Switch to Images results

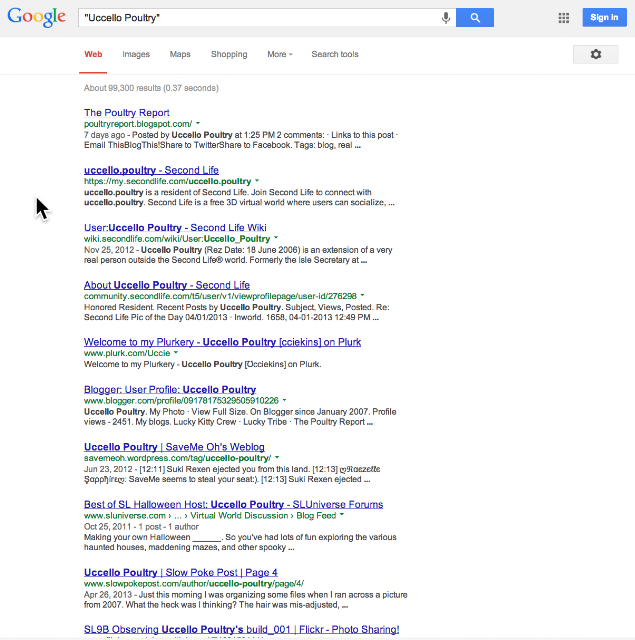pos(136,54)
